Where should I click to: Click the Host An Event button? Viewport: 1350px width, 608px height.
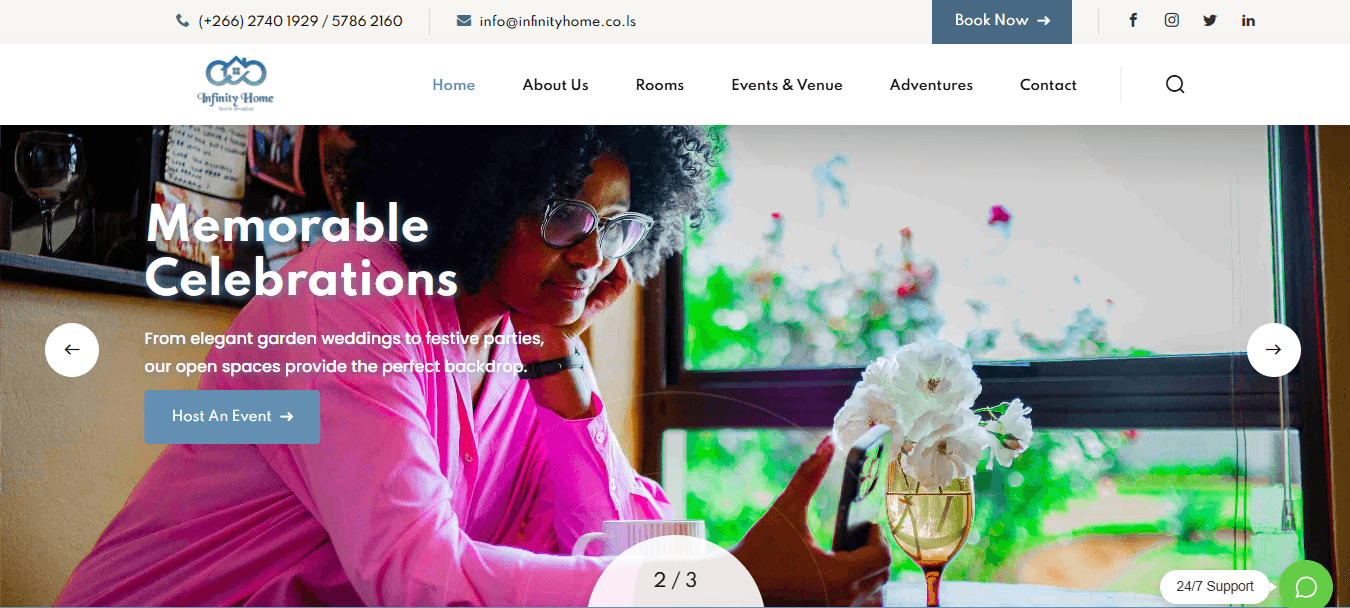click(x=232, y=417)
